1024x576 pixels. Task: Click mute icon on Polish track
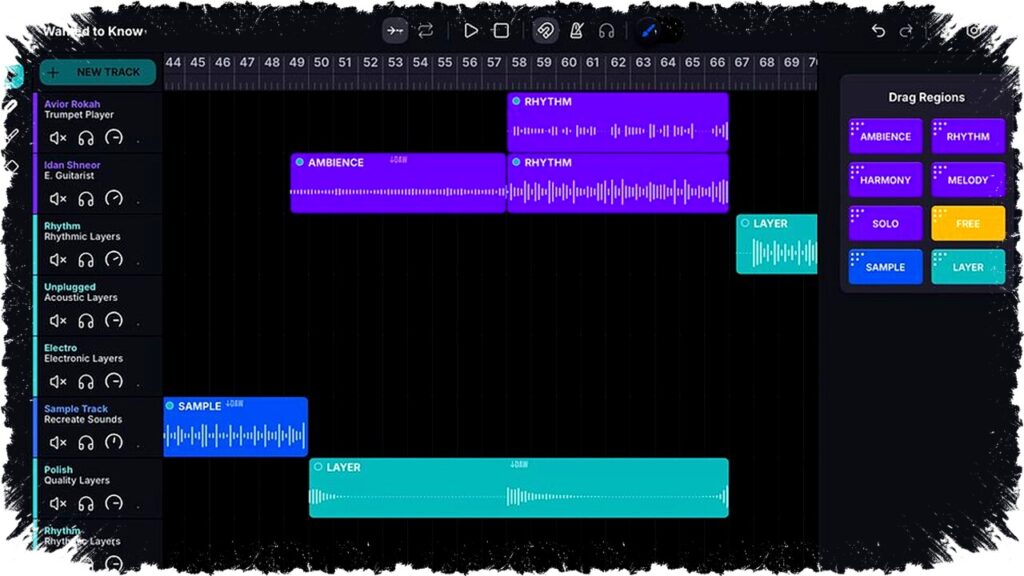click(x=57, y=504)
